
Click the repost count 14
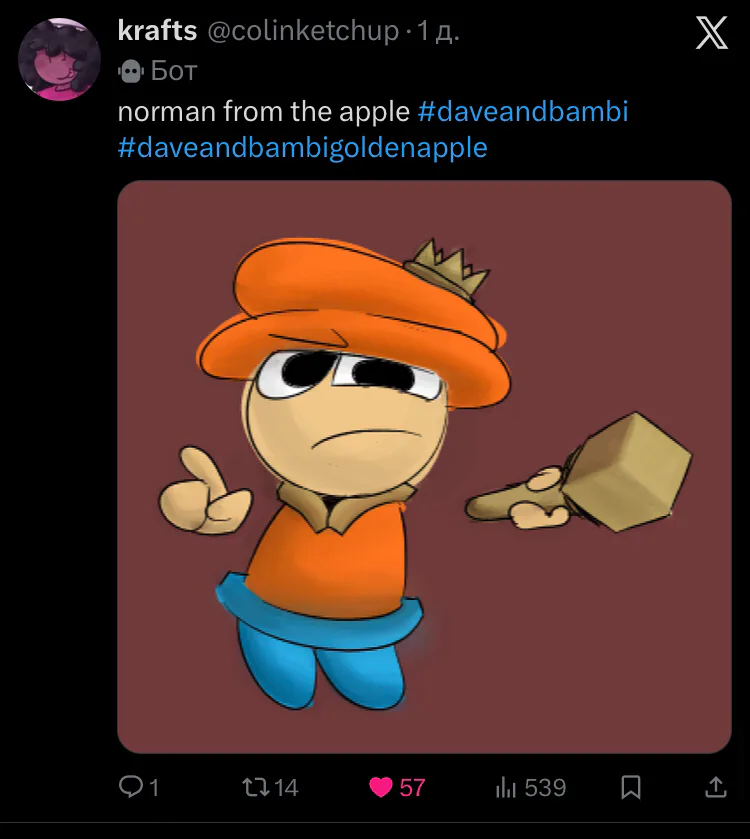tap(286, 788)
